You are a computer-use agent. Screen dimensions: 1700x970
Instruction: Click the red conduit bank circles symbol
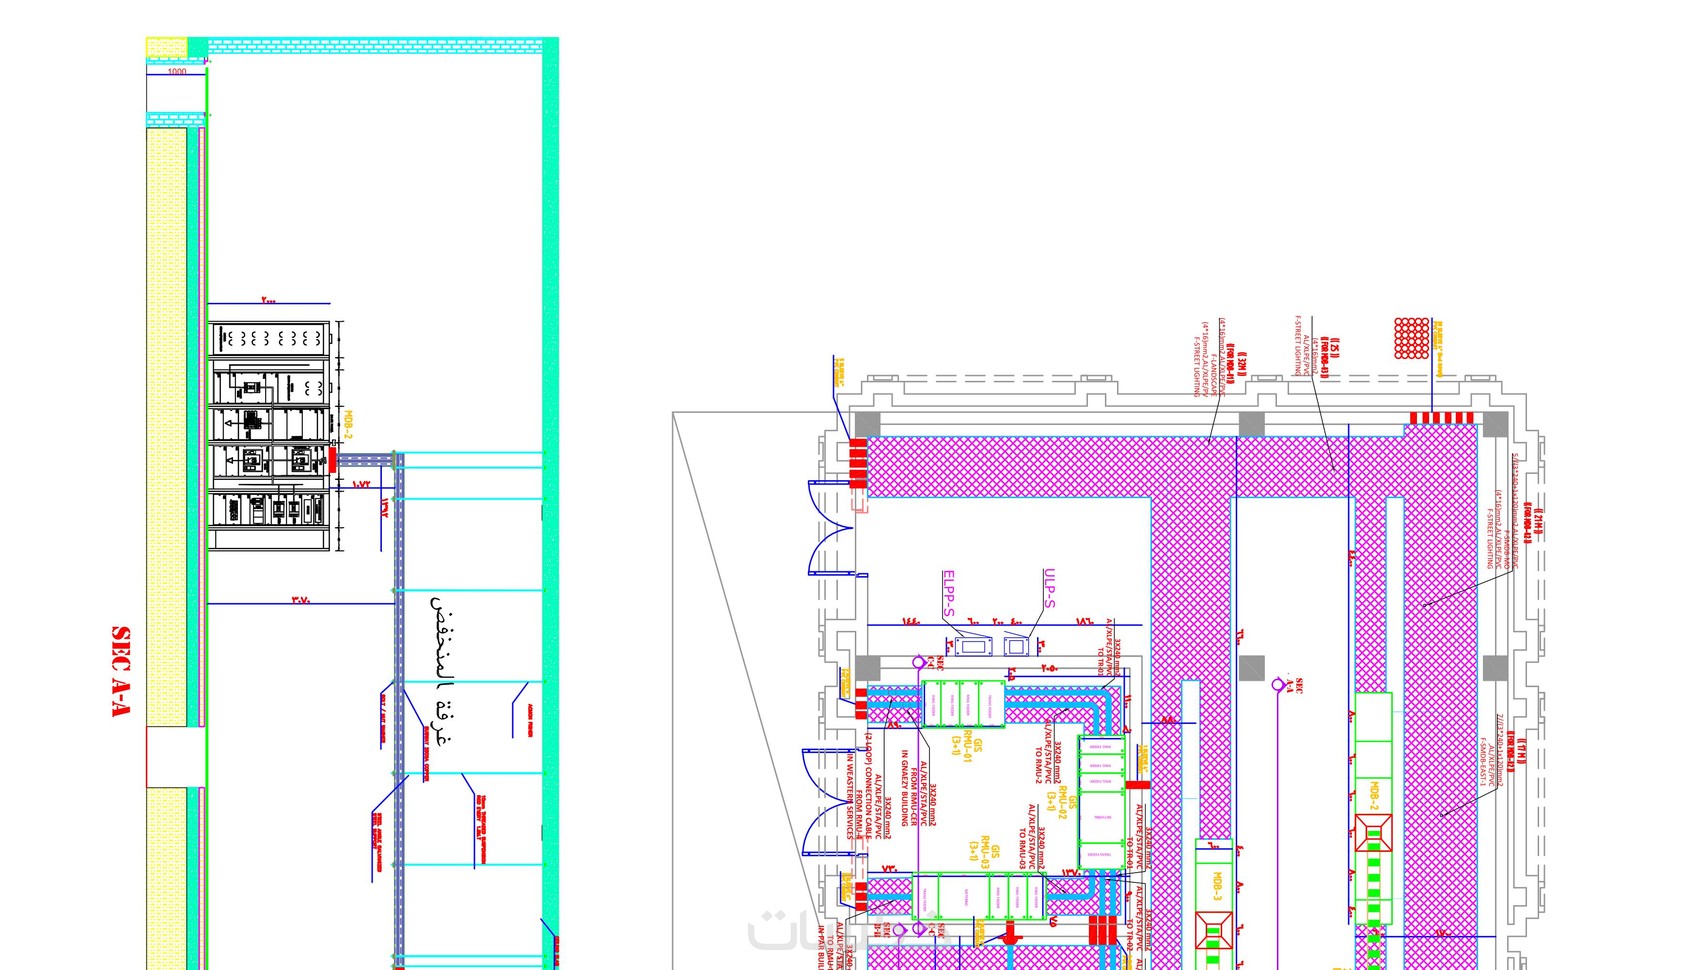tap(1411, 338)
